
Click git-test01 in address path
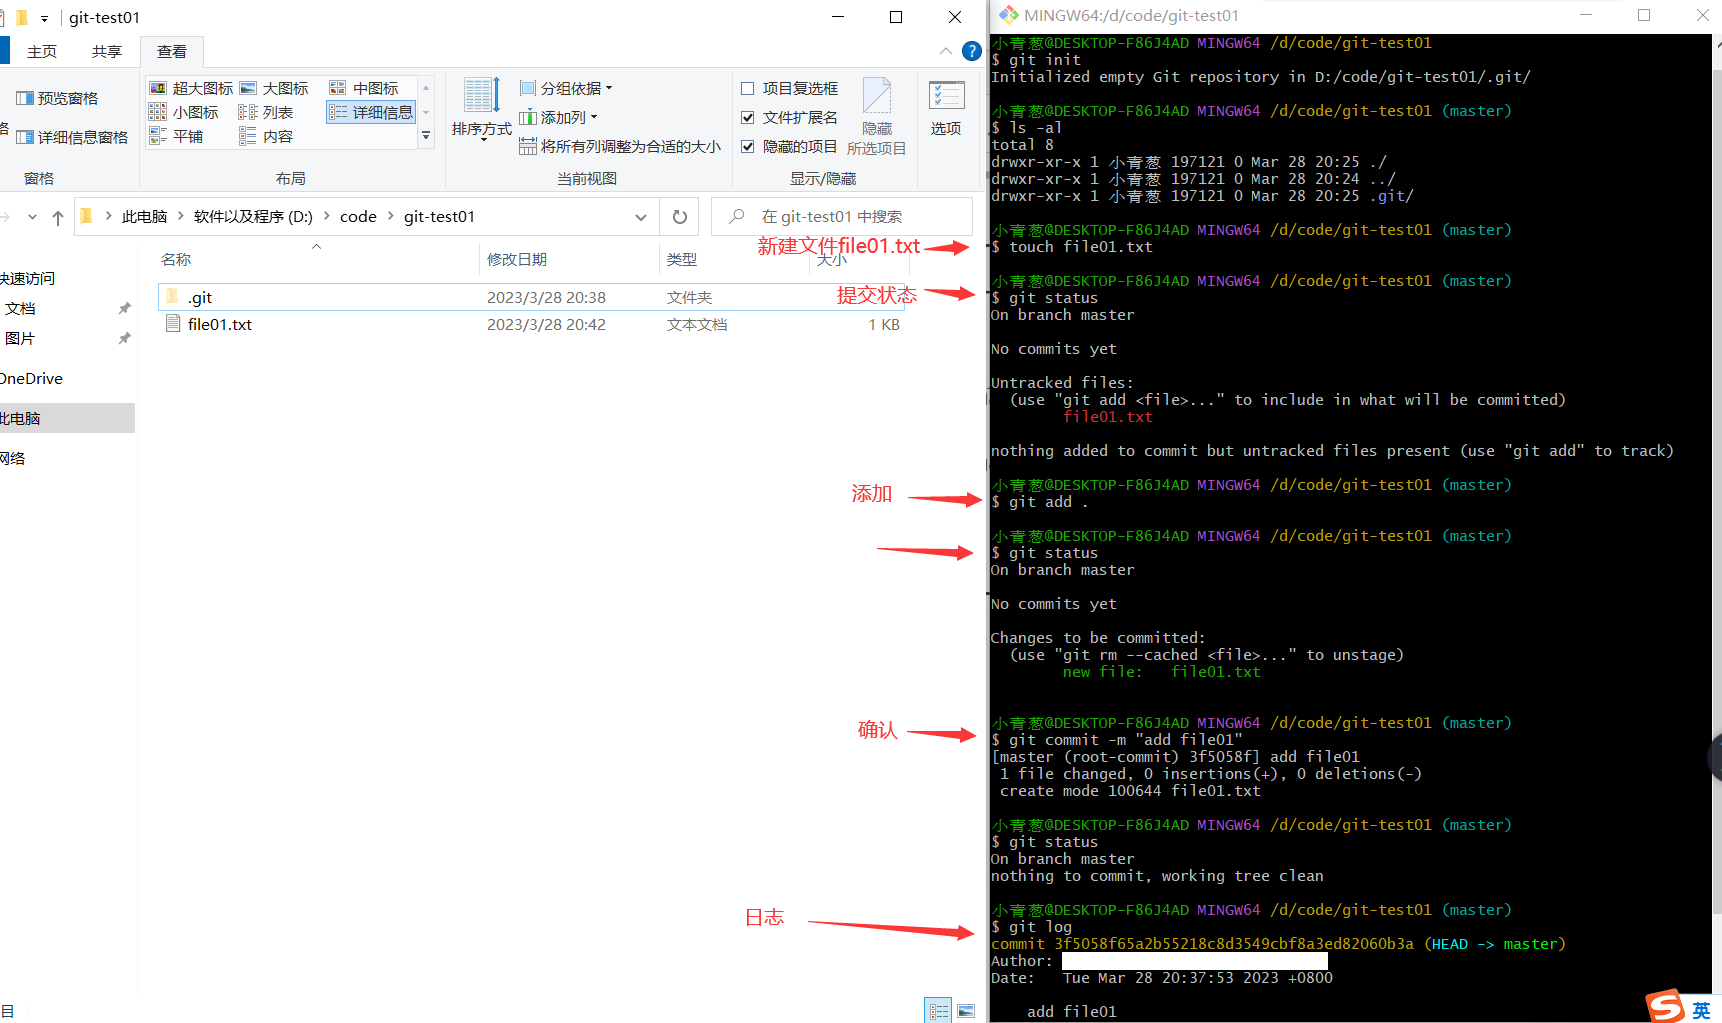439,216
